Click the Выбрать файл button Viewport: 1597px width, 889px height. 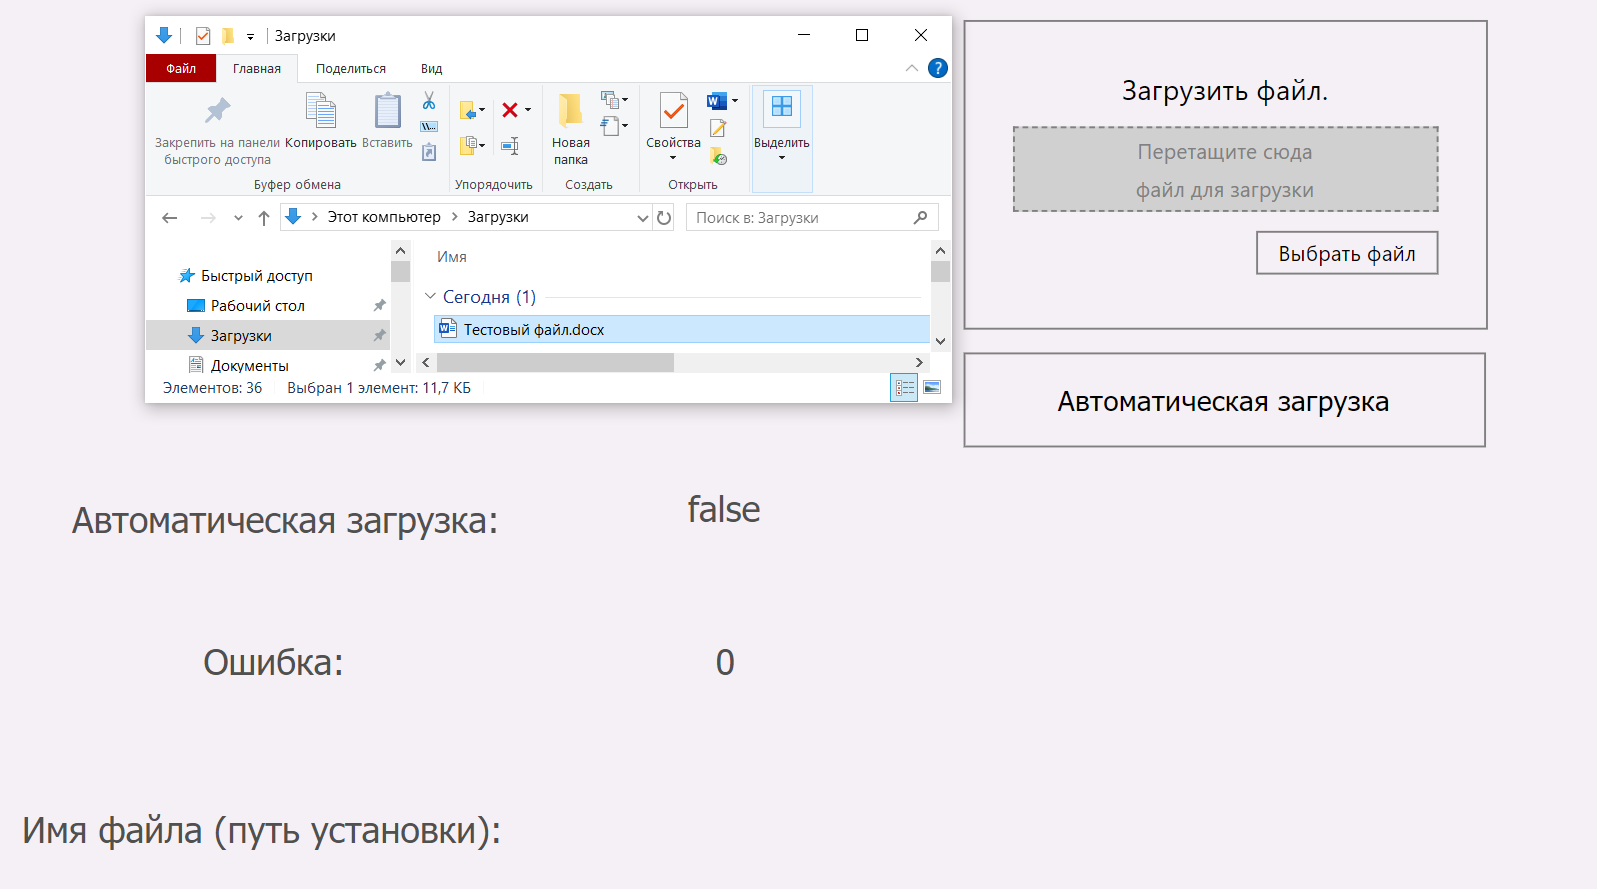tap(1347, 253)
